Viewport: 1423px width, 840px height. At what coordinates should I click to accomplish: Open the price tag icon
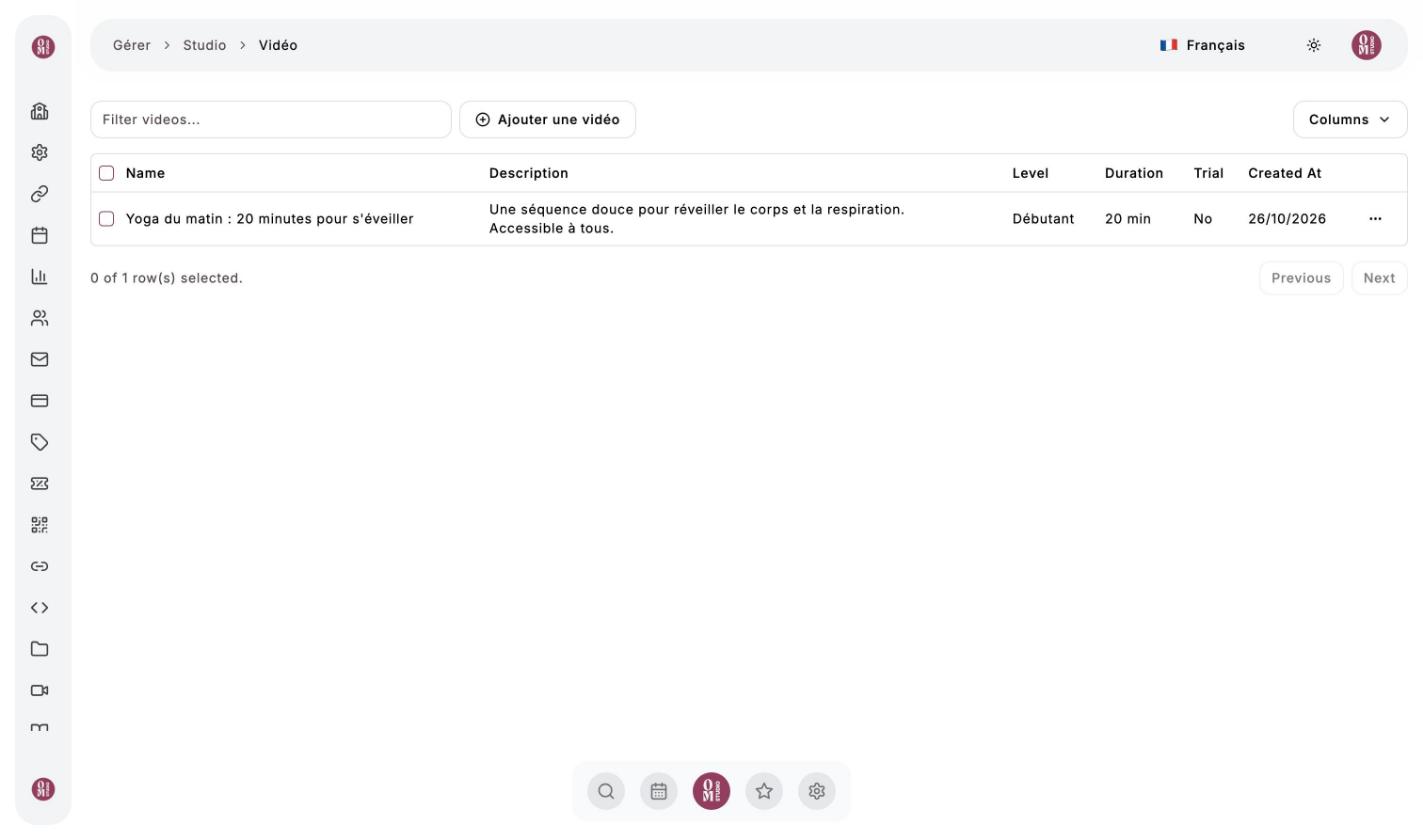tap(40, 442)
